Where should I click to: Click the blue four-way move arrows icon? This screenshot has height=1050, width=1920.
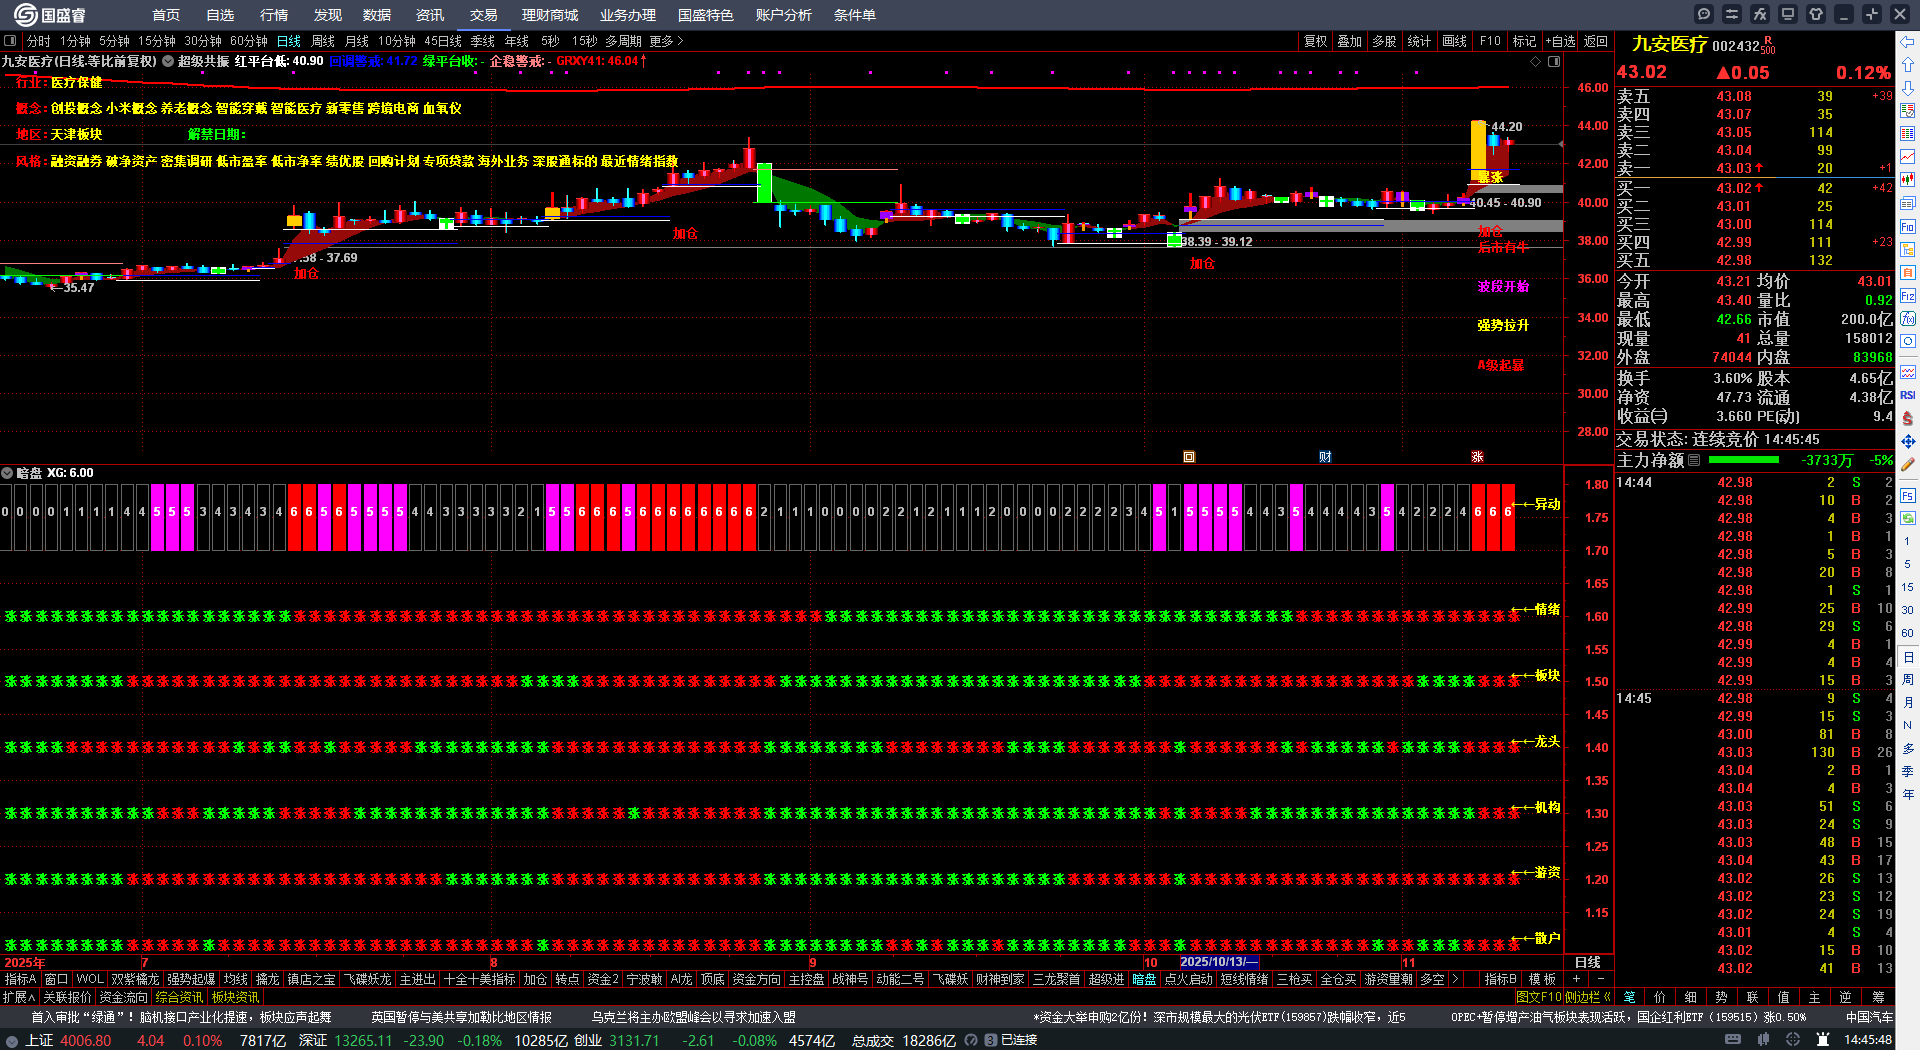point(1908,441)
